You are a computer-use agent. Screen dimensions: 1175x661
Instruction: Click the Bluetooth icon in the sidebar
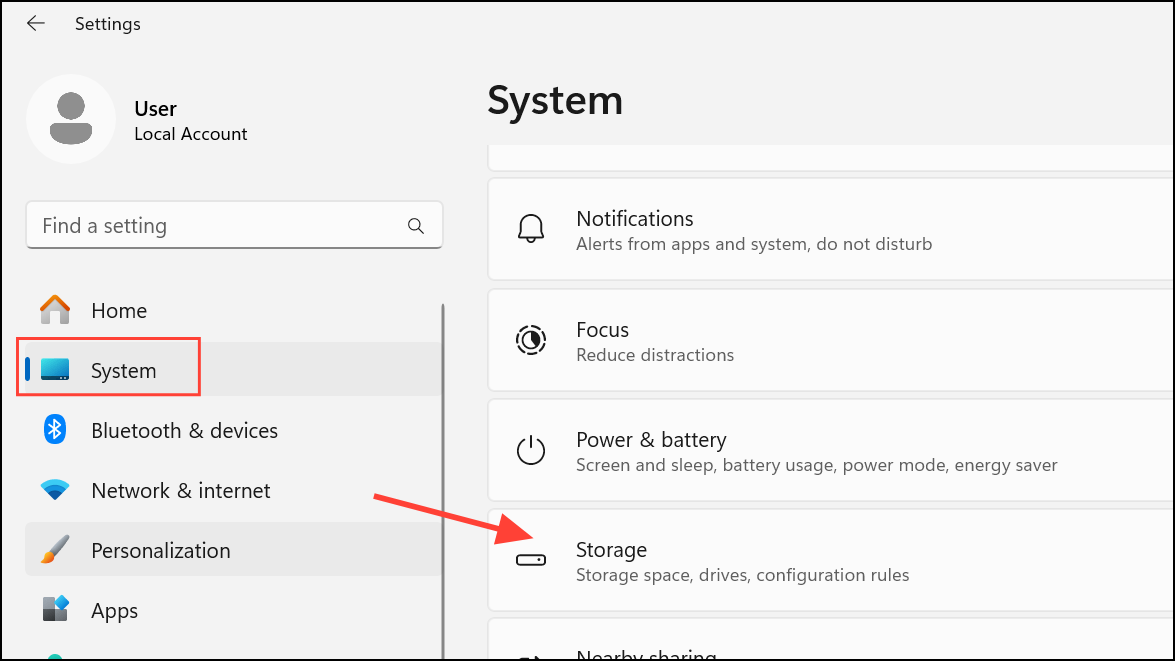point(54,429)
